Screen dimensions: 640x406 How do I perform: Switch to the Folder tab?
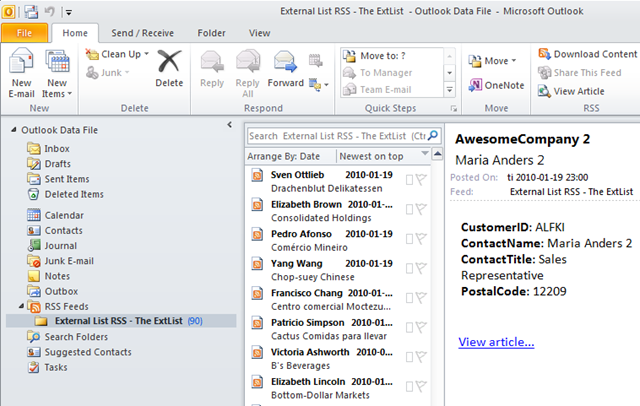coord(211,33)
